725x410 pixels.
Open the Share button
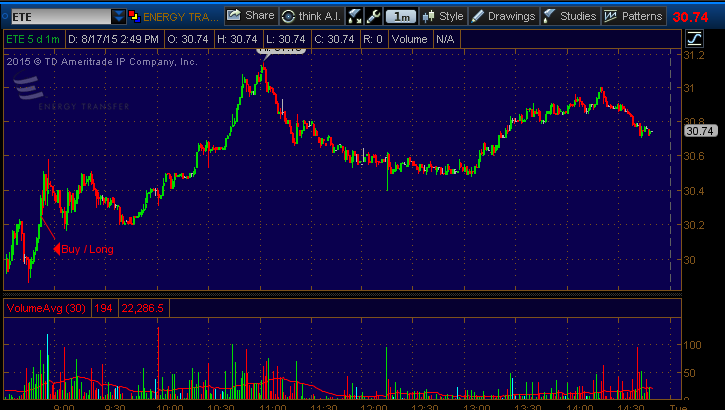click(x=252, y=16)
